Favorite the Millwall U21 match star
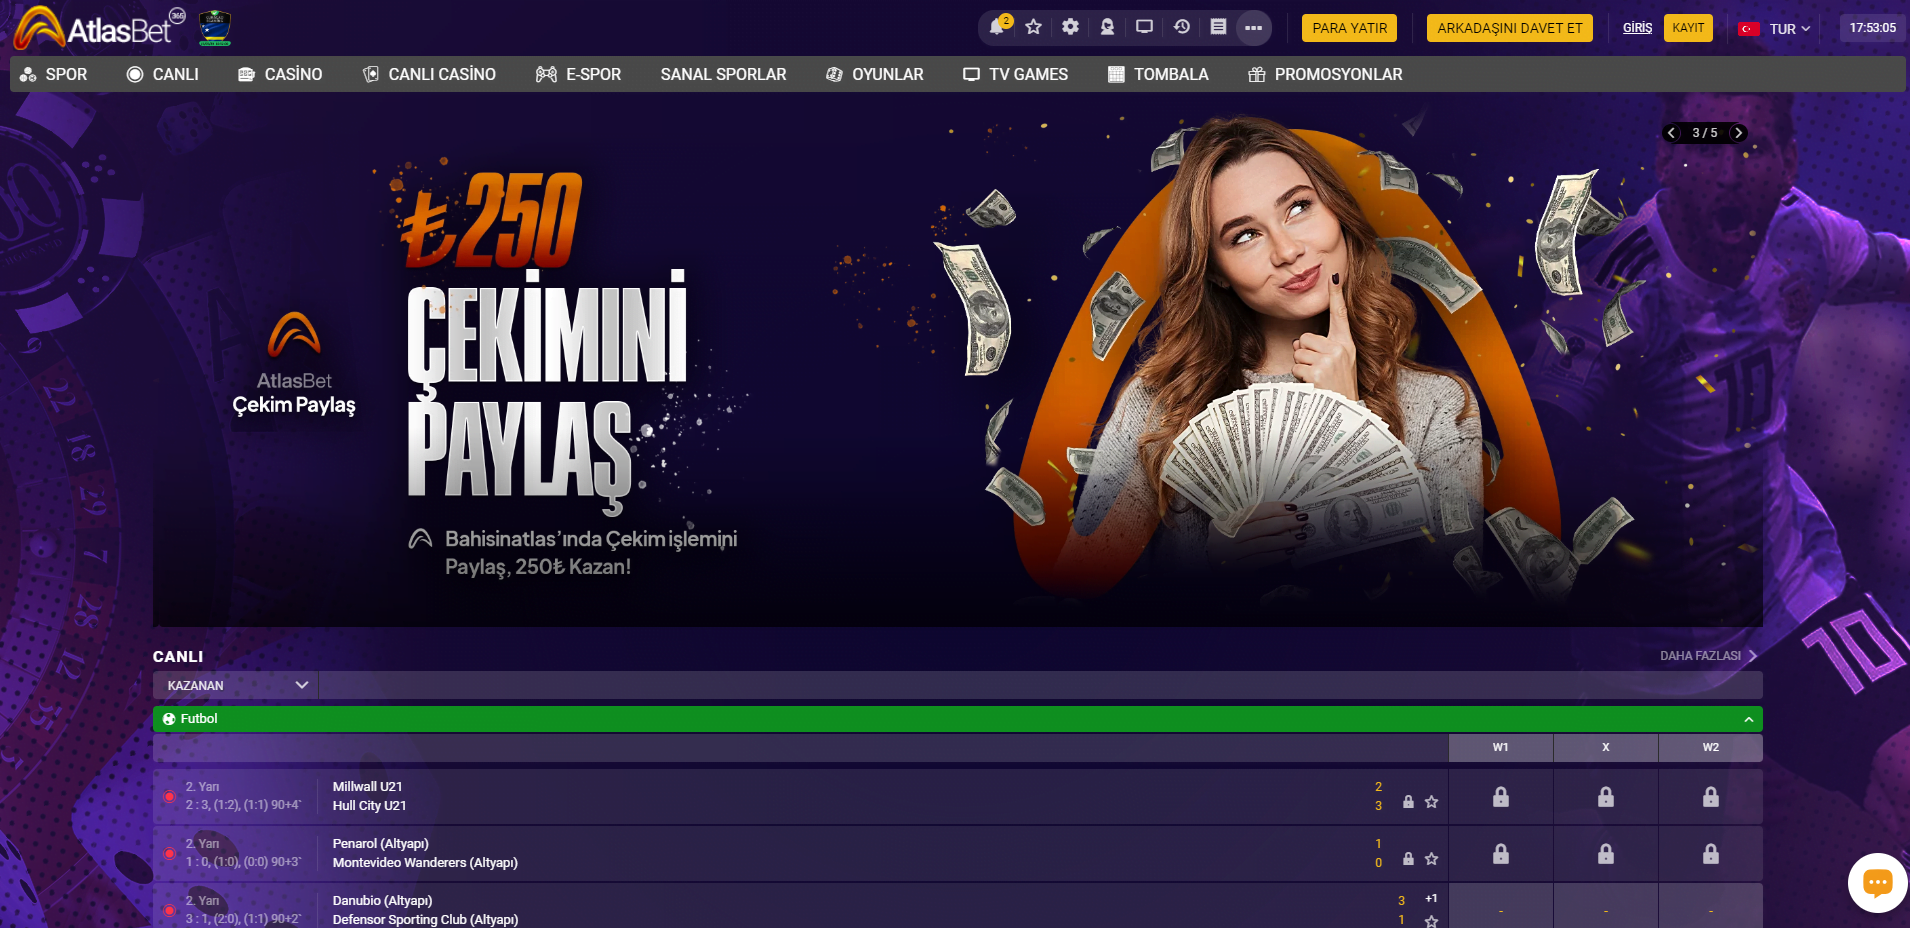 (1431, 802)
